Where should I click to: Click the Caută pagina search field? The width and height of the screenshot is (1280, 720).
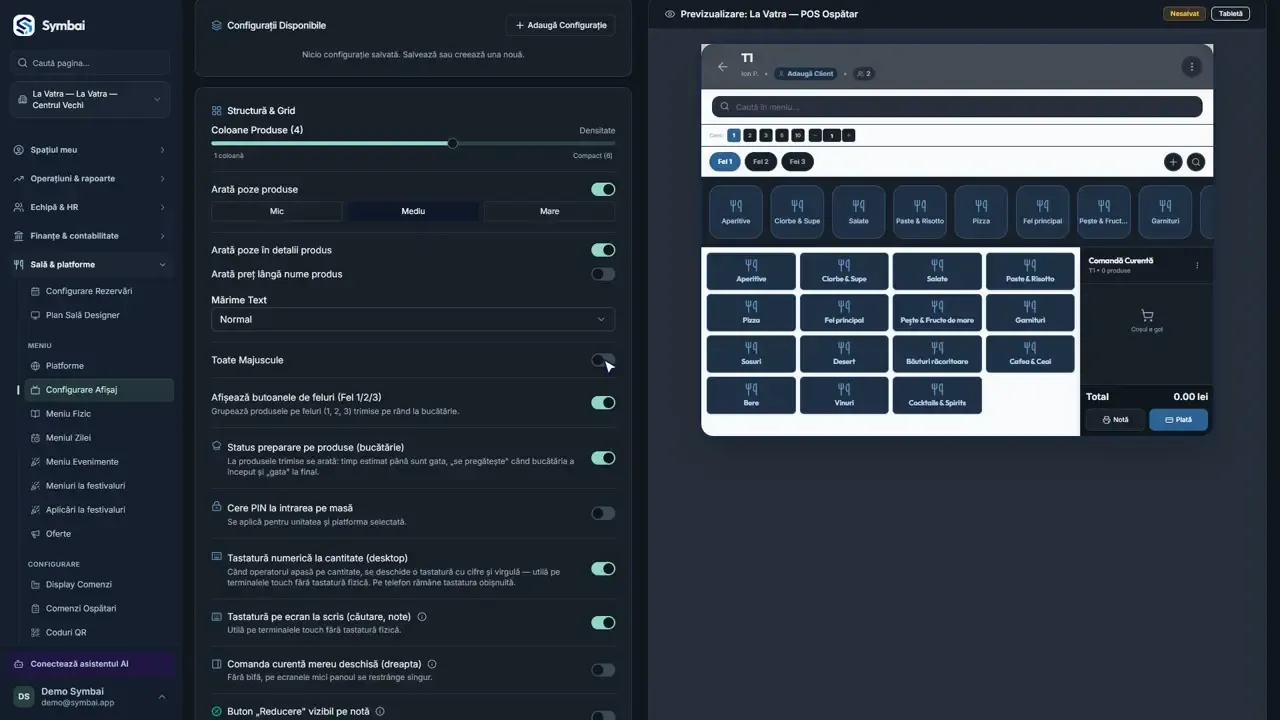tap(90, 63)
